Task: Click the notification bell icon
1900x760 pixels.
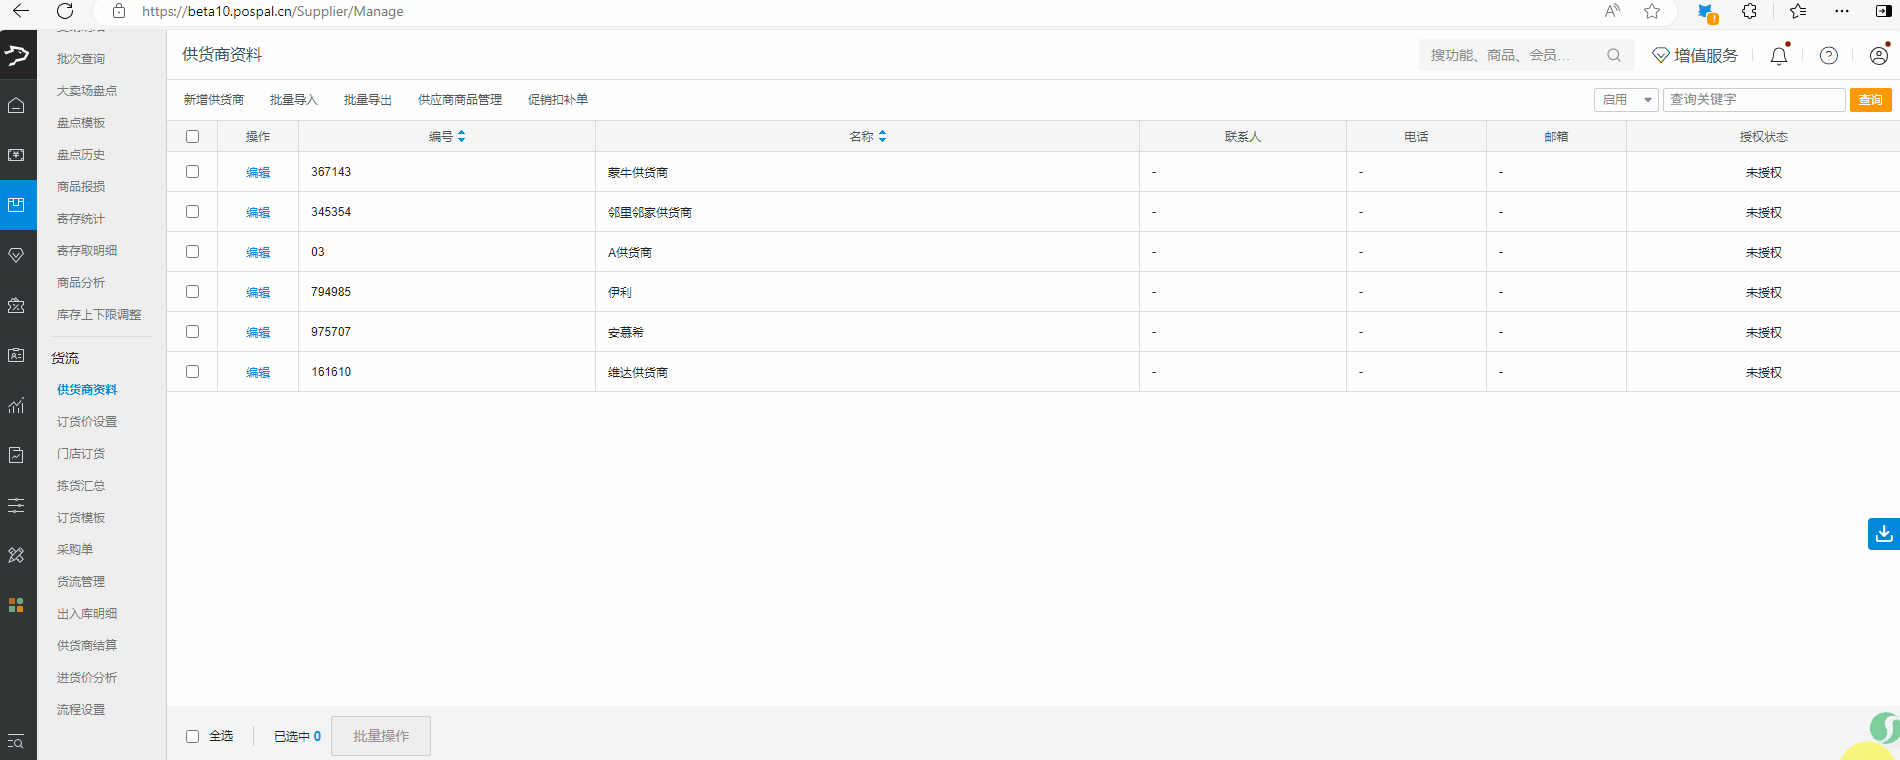Action: (1778, 56)
